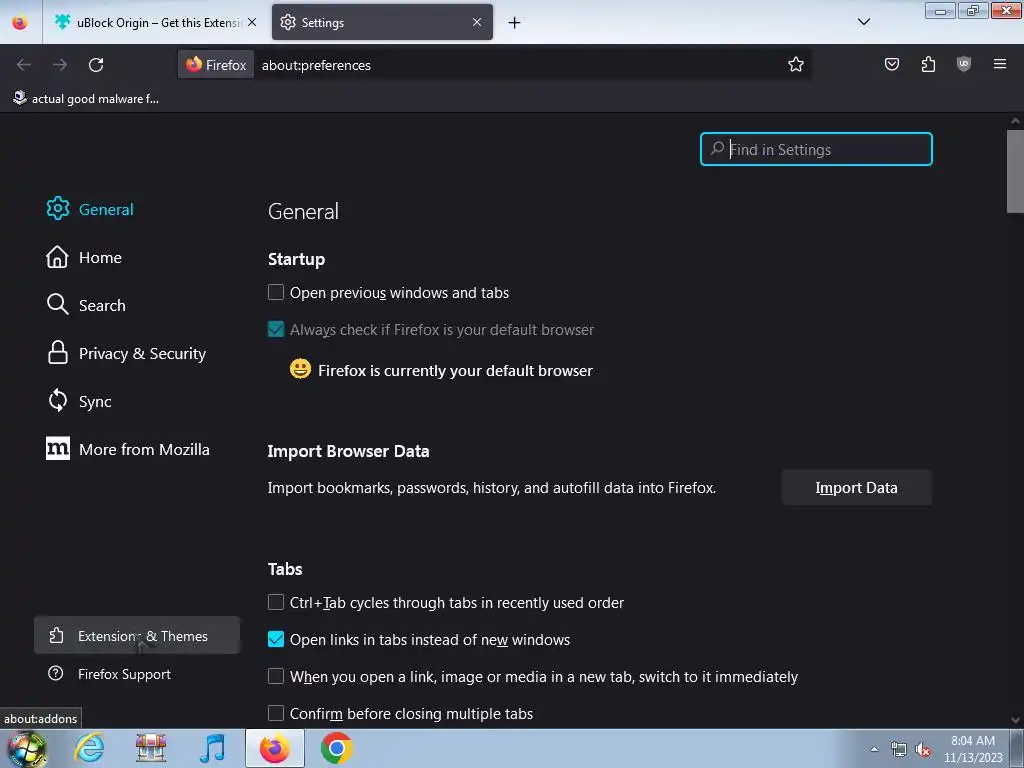Go forward with the forward arrow
This screenshot has width=1024, height=768.
[60, 65]
